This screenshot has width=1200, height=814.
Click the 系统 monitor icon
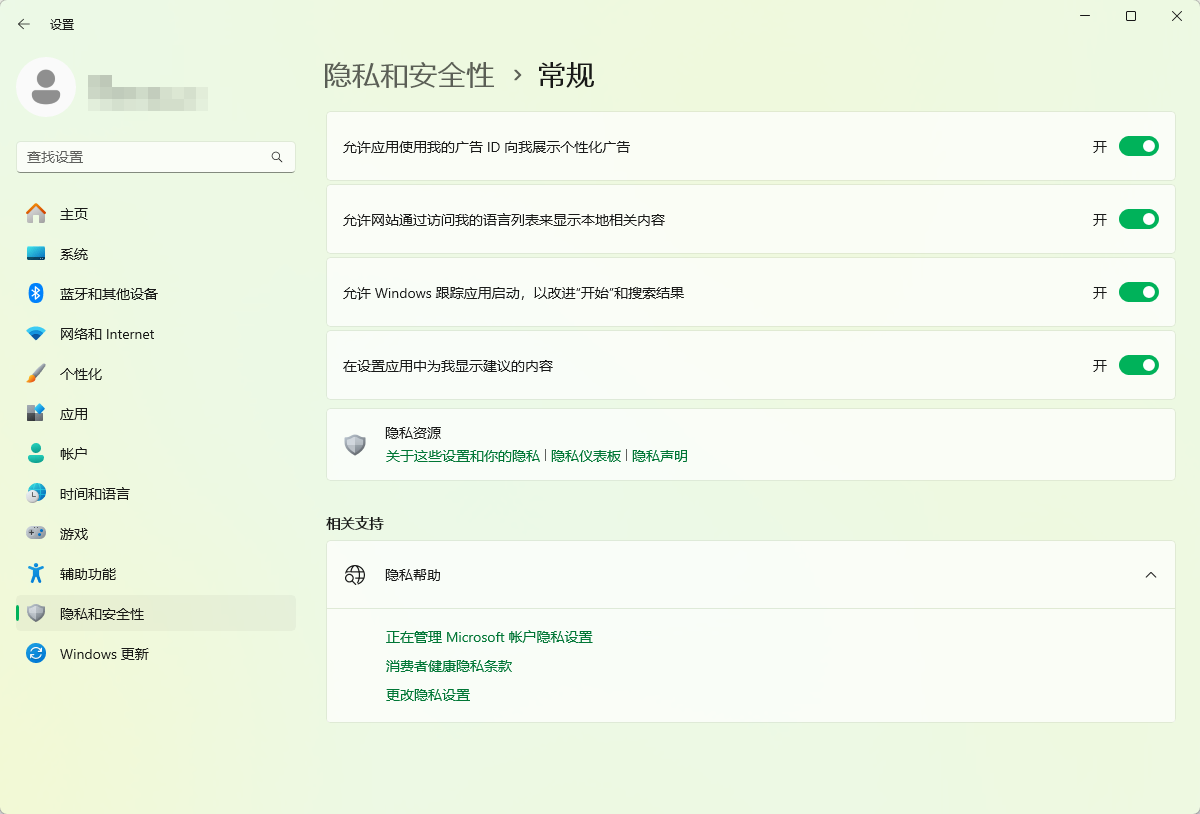[36, 254]
